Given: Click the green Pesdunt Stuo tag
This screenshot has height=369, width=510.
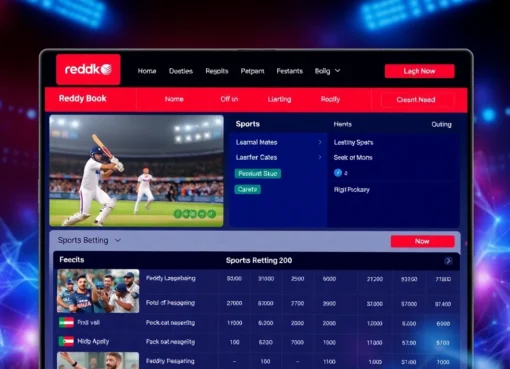Looking at the screenshot, I should coord(258,173).
